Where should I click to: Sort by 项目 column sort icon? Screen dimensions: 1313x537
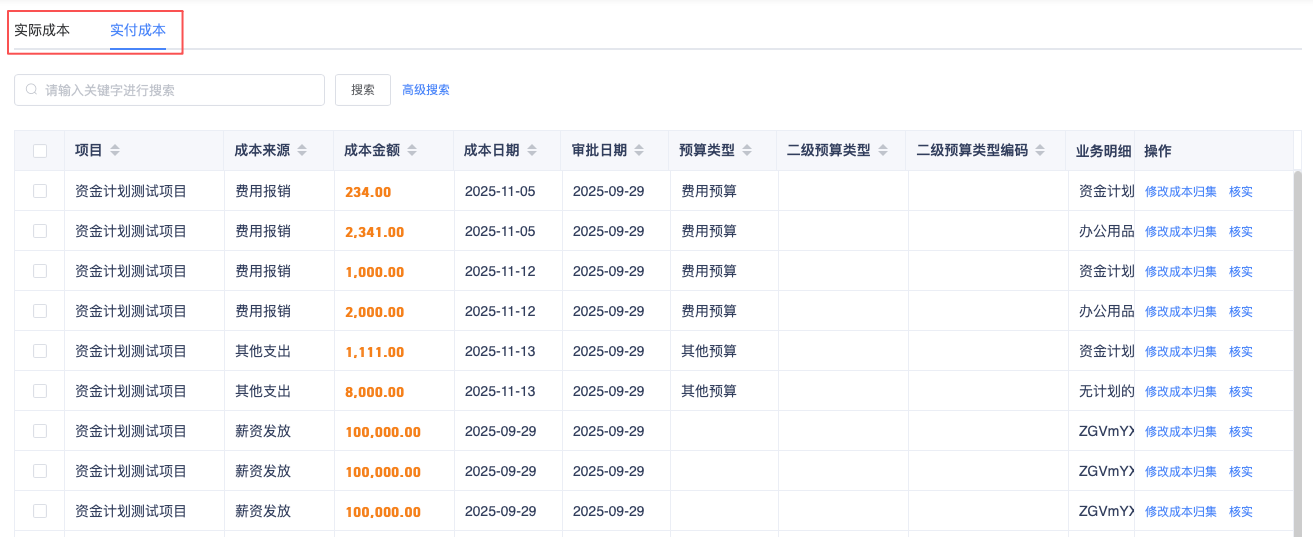(115, 151)
